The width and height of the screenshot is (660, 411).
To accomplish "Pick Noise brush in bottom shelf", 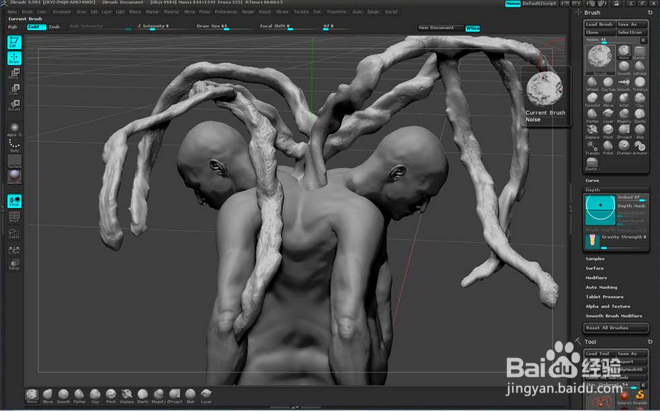I will pyautogui.click(x=32, y=396).
